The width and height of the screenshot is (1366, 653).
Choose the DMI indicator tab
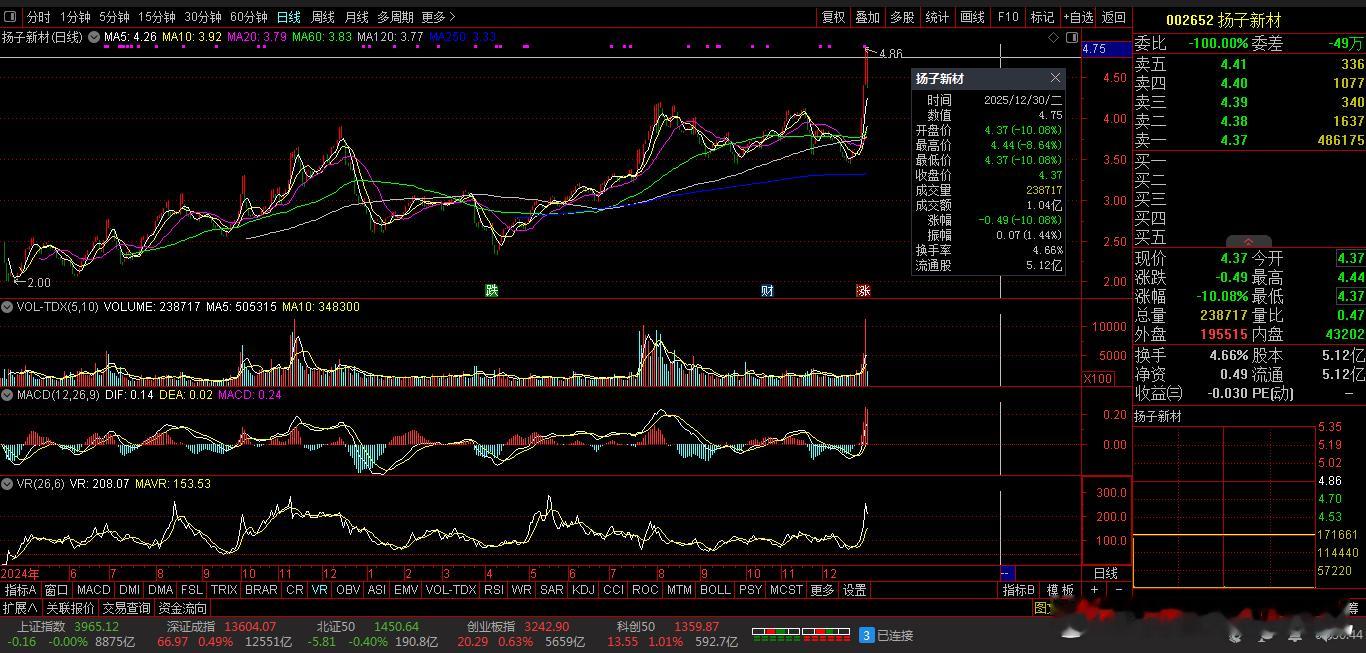point(130,590)
